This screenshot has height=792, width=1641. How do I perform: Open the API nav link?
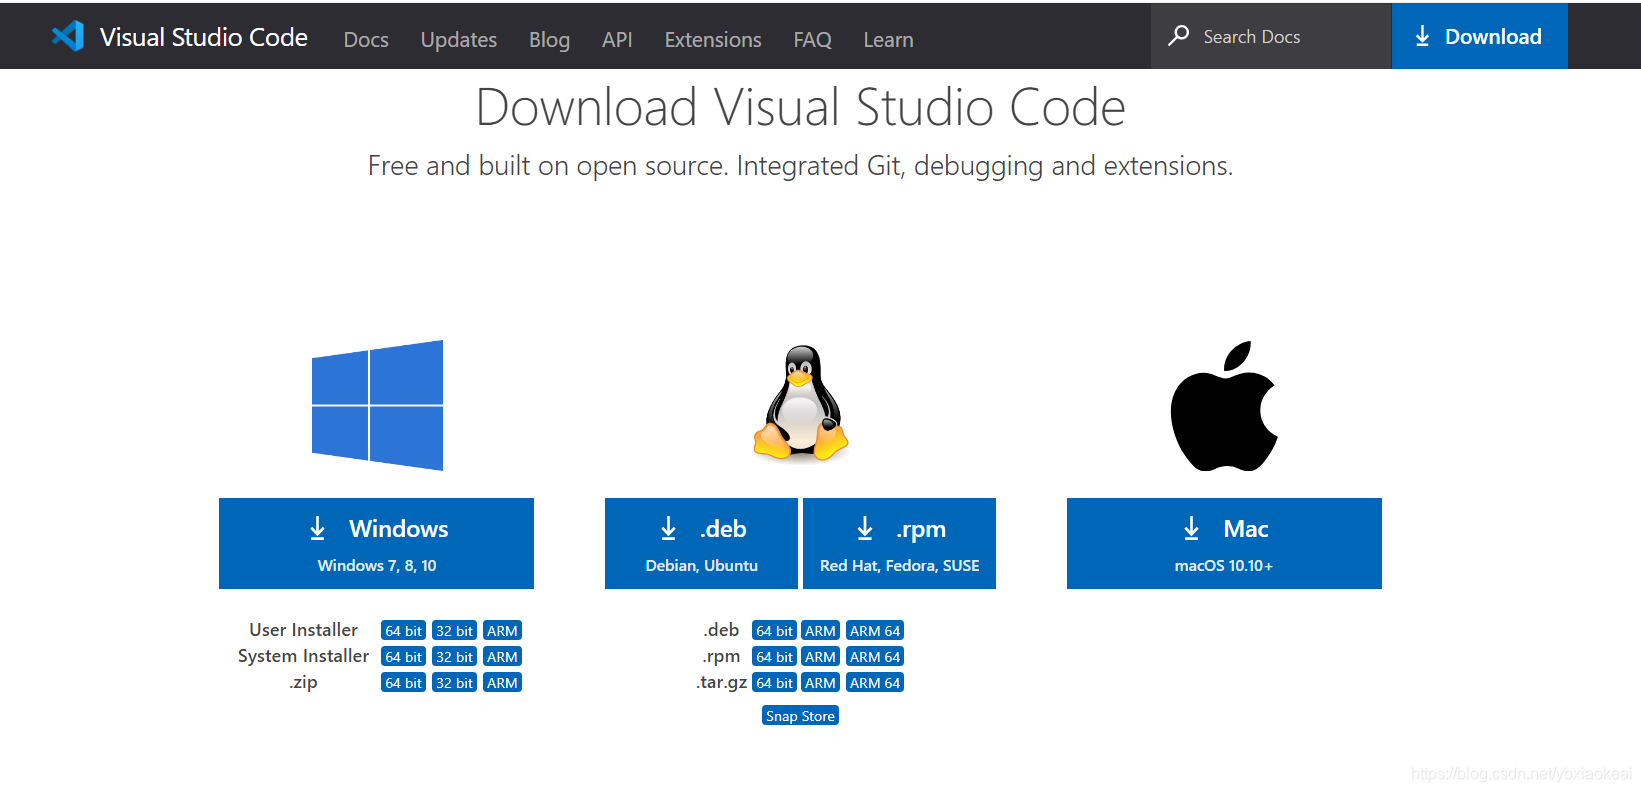click(x=617, y=40)
